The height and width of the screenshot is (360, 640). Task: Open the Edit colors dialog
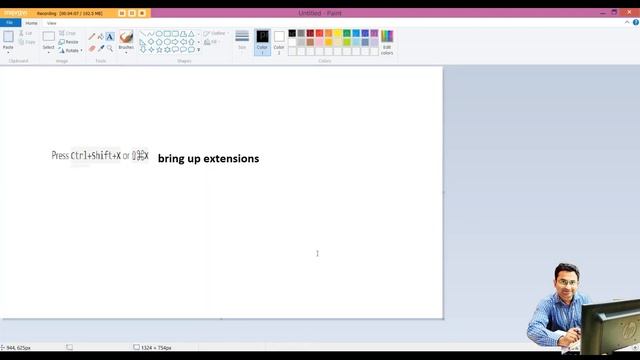coord(387,42)
